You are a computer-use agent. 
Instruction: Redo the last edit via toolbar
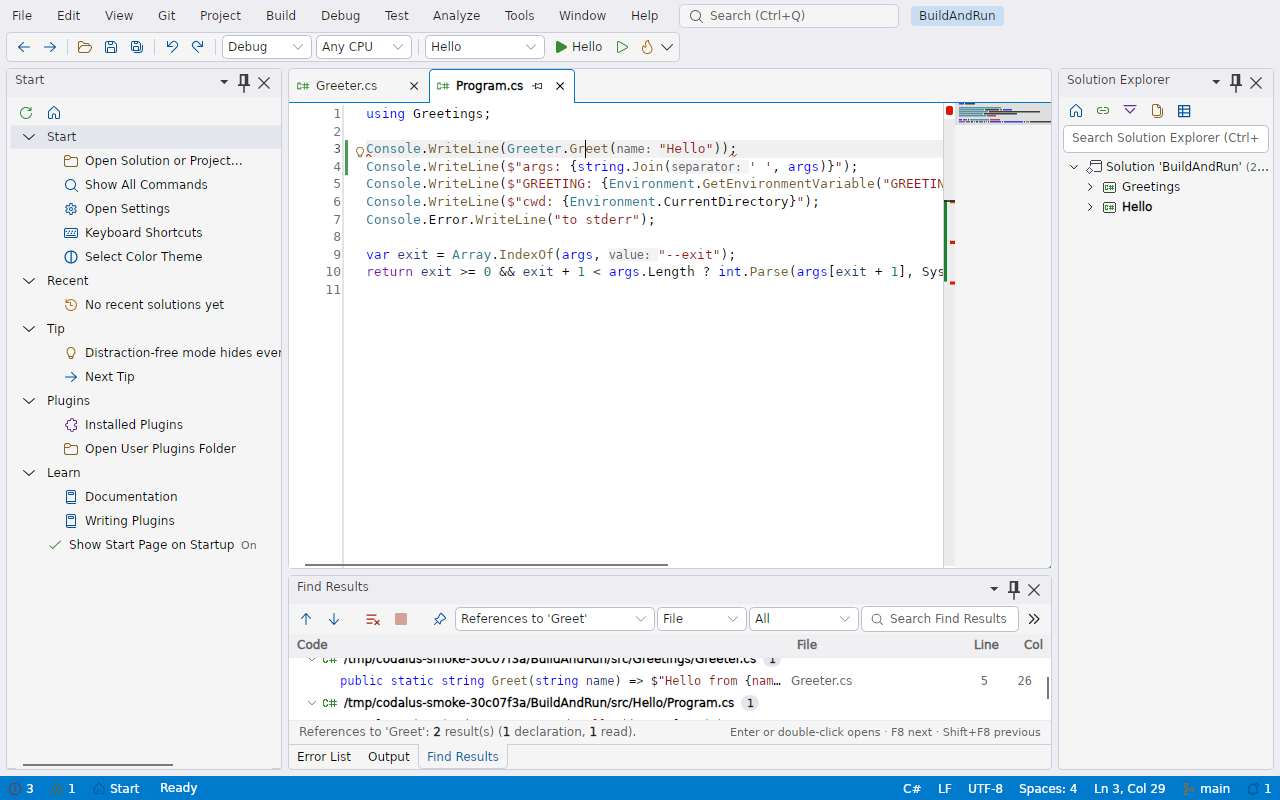point(198,47)
